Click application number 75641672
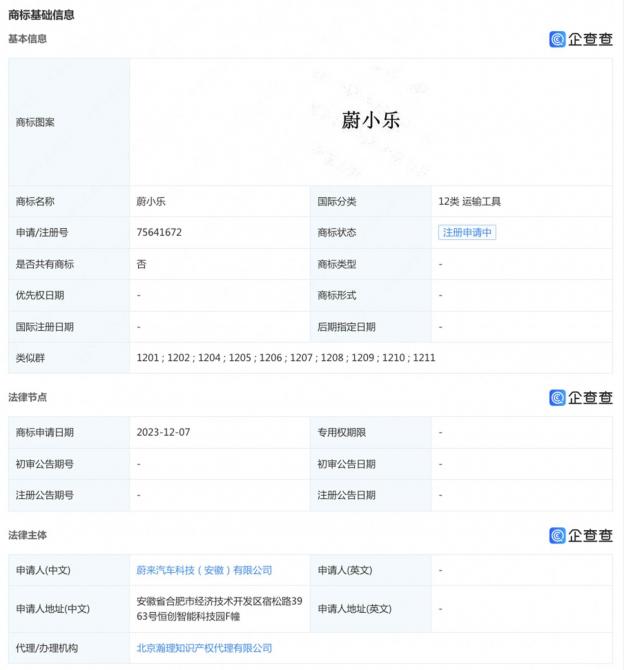This screenshot has width=624, height=670. (159, 233)
